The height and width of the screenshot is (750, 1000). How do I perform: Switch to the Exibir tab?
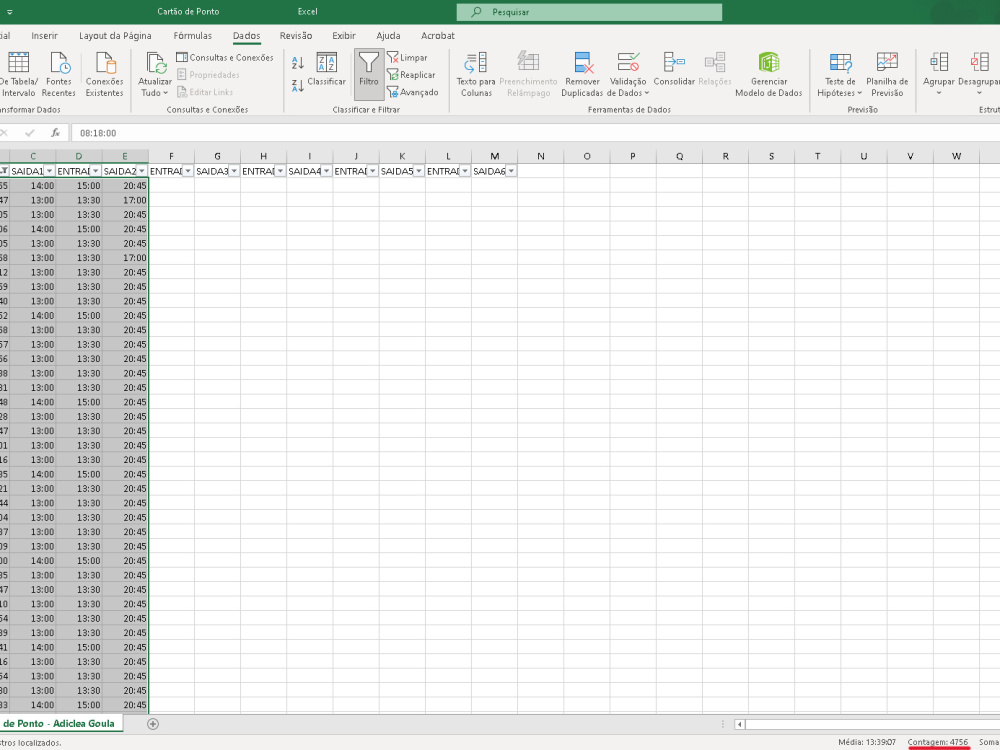pos(344,36)
